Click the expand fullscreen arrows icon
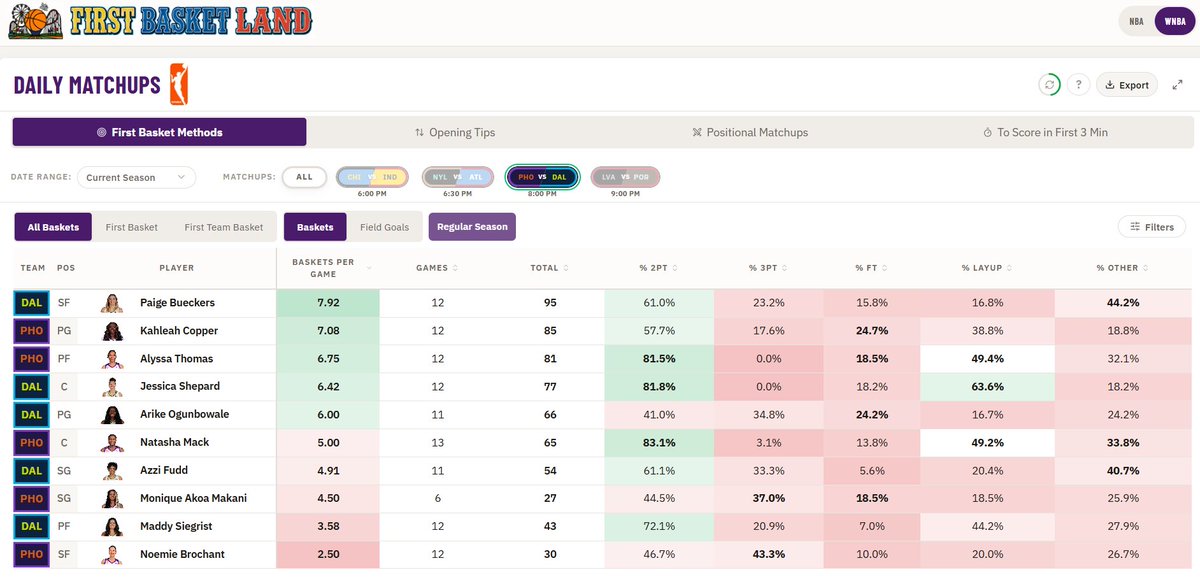Image resolution: width=1200 pixels, height=577 pixels. coord(1176,85)
